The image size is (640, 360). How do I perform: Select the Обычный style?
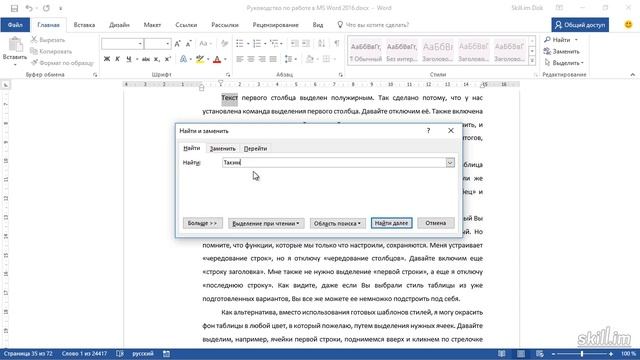(366, 52)
